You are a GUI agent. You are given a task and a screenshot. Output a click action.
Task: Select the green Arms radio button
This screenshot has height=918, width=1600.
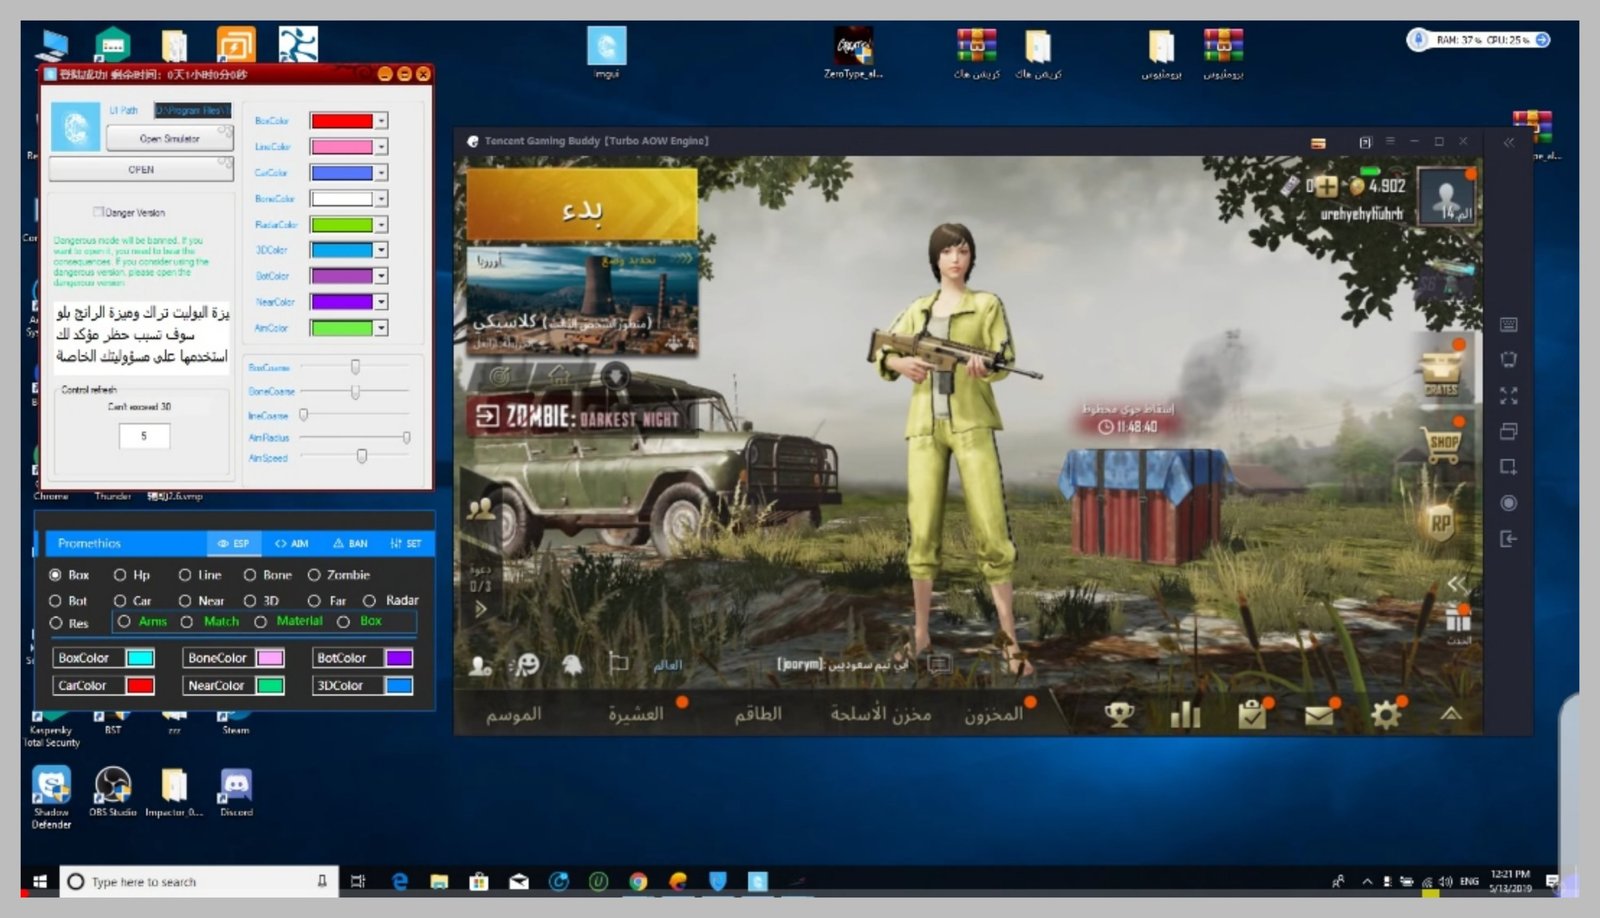coord(124,621)
